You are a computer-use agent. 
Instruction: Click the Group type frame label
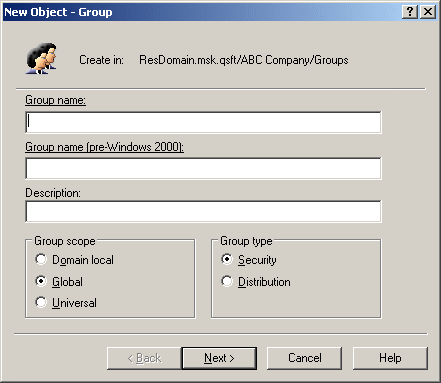coord(246,241)
